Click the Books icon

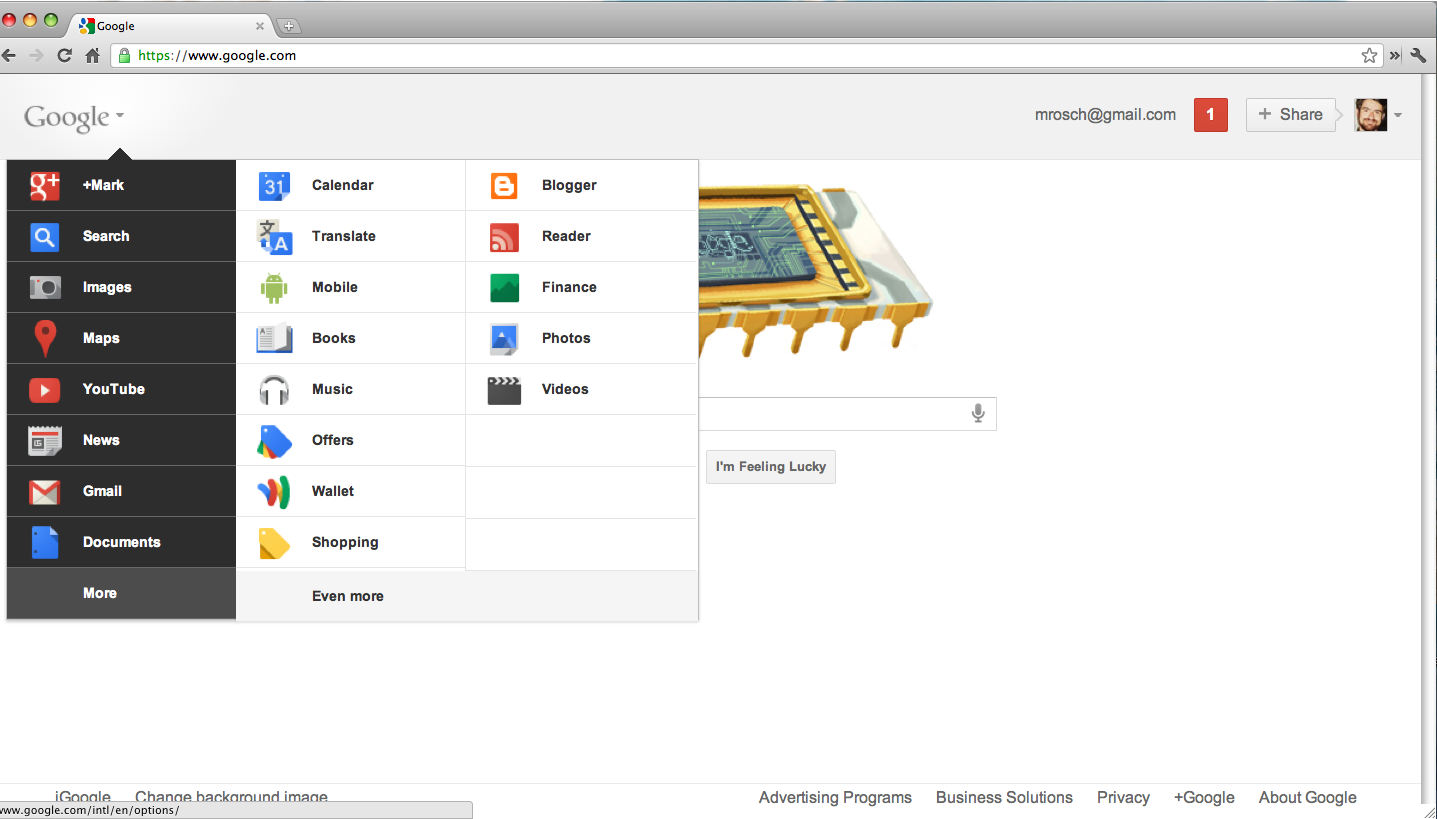coord(274,338)
